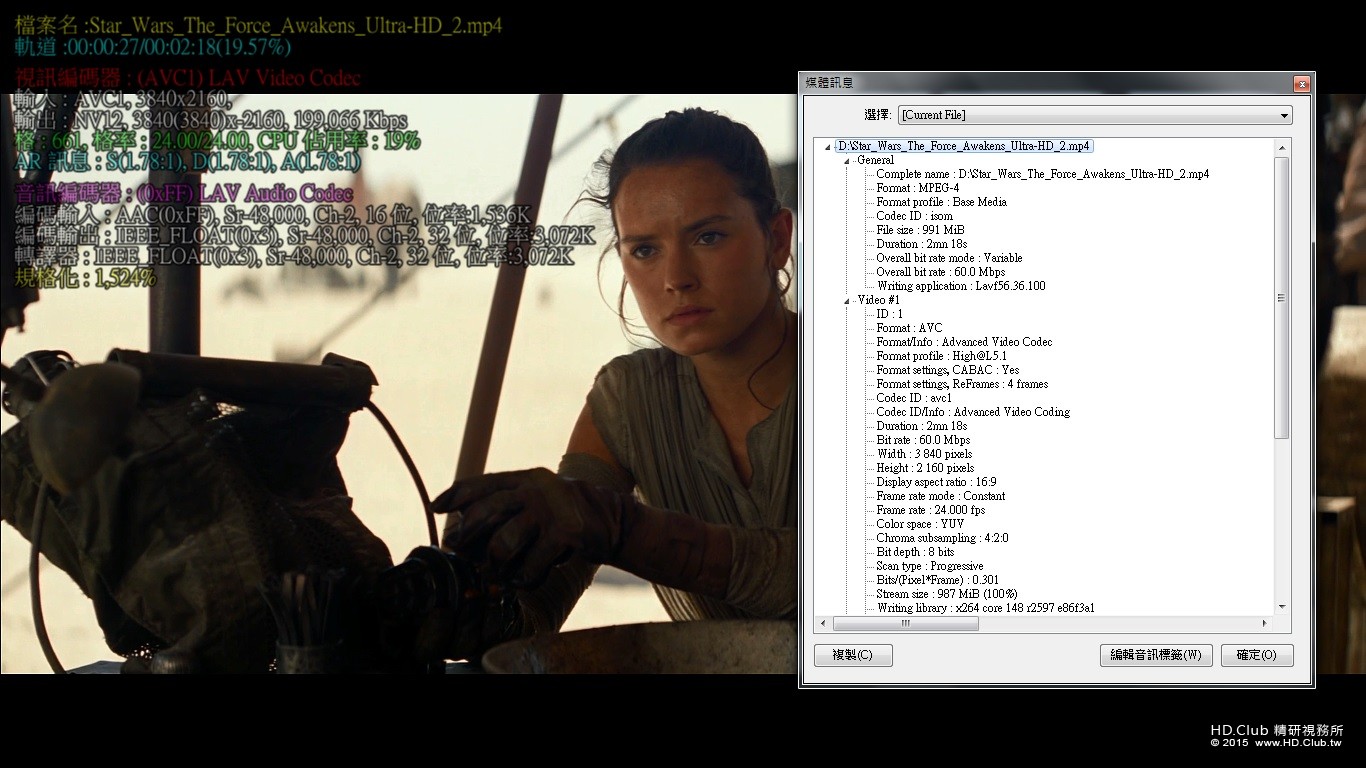Select 'Format/Info : Advanced Video Codec' row
The width and height of the screenshot is (1366, 768).
pyautogui.click(x=964, y=342)
